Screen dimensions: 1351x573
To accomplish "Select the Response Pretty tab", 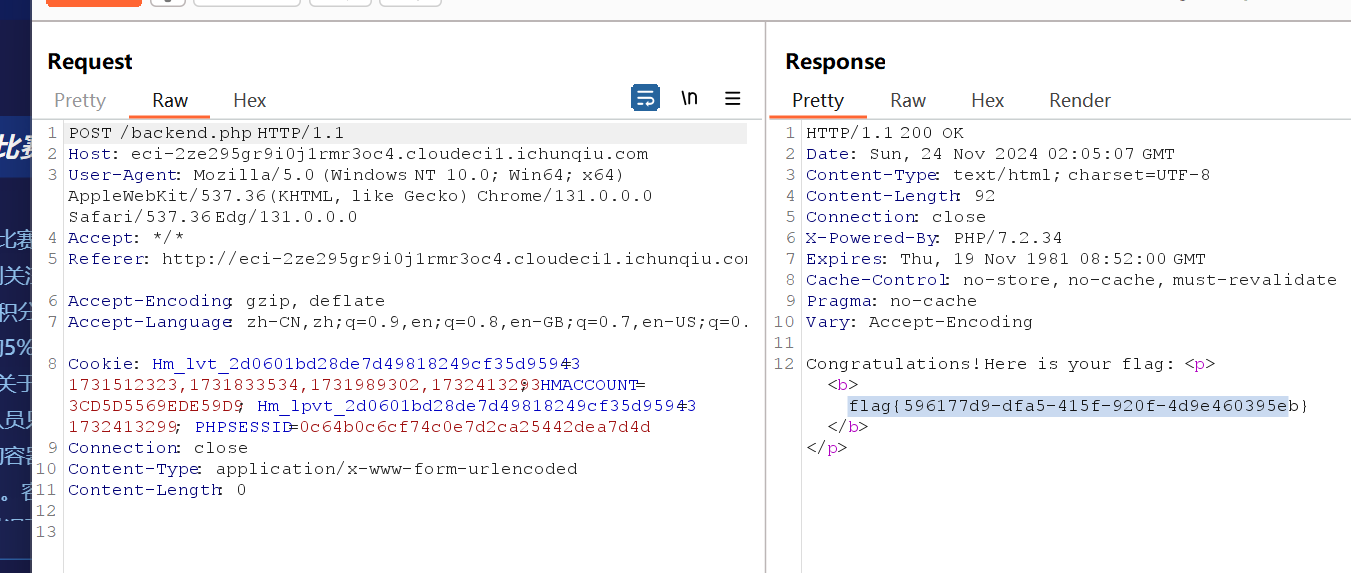I will coord(818,100).
